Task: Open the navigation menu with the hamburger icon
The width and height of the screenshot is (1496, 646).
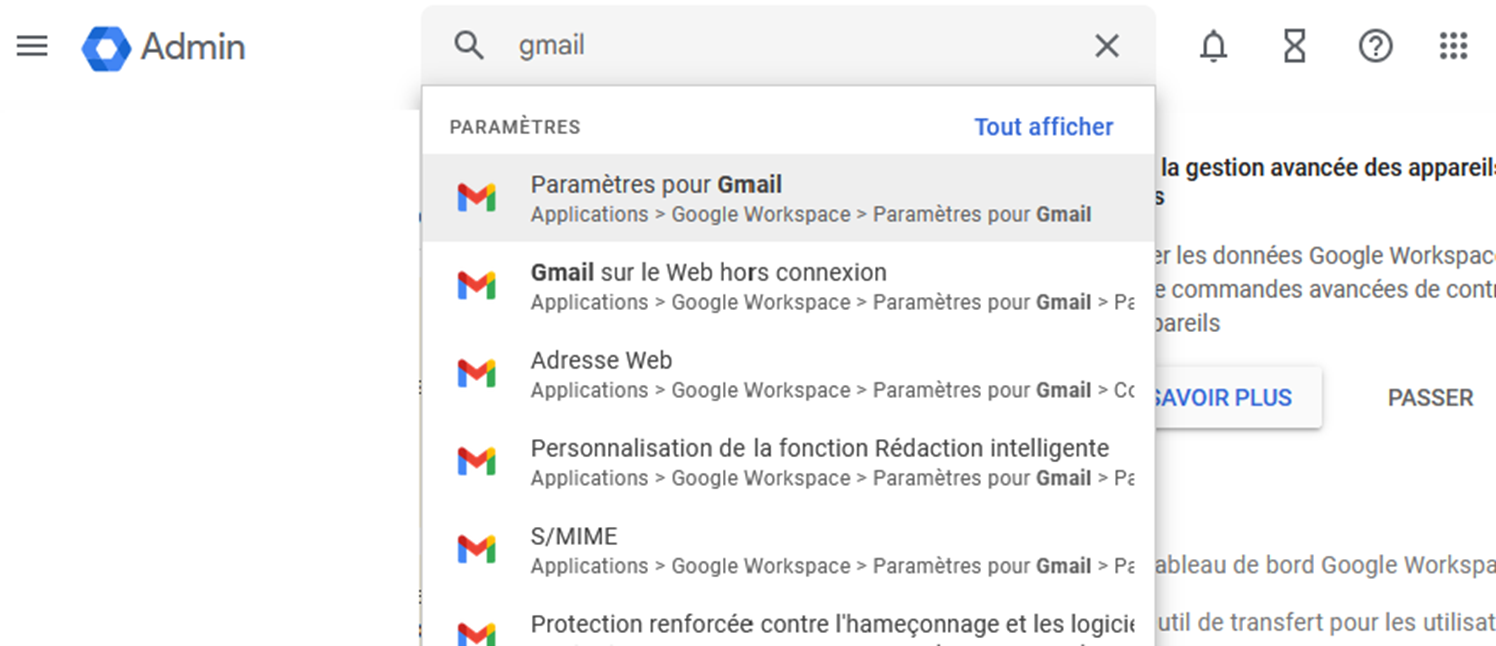Action: tap(32, 46)
